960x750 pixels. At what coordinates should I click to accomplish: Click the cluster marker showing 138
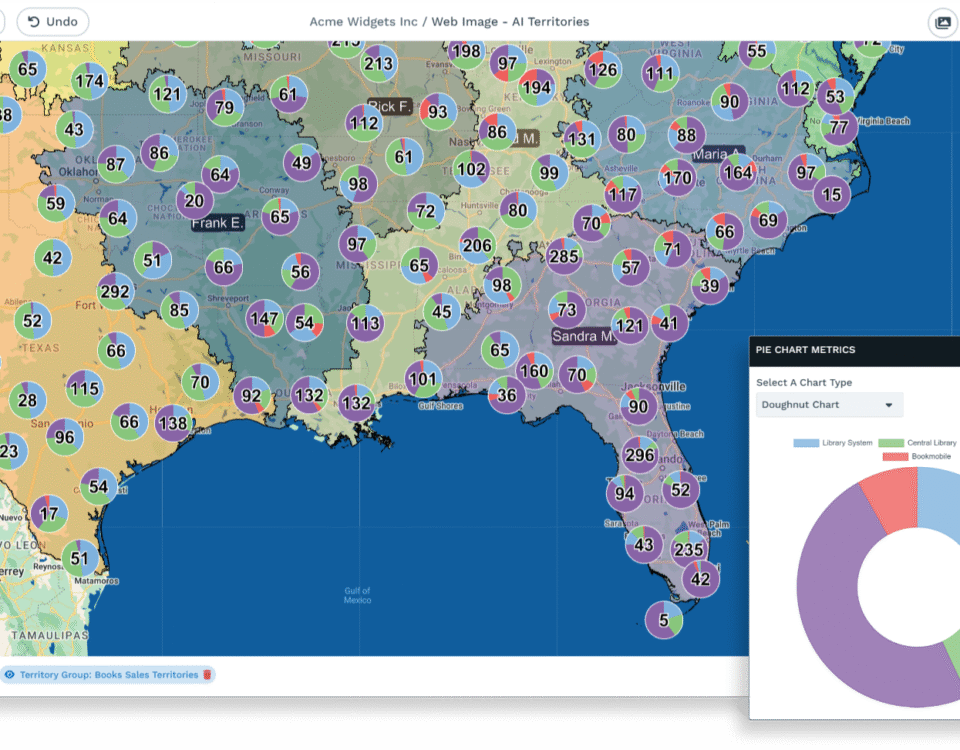tap(173, 423)
